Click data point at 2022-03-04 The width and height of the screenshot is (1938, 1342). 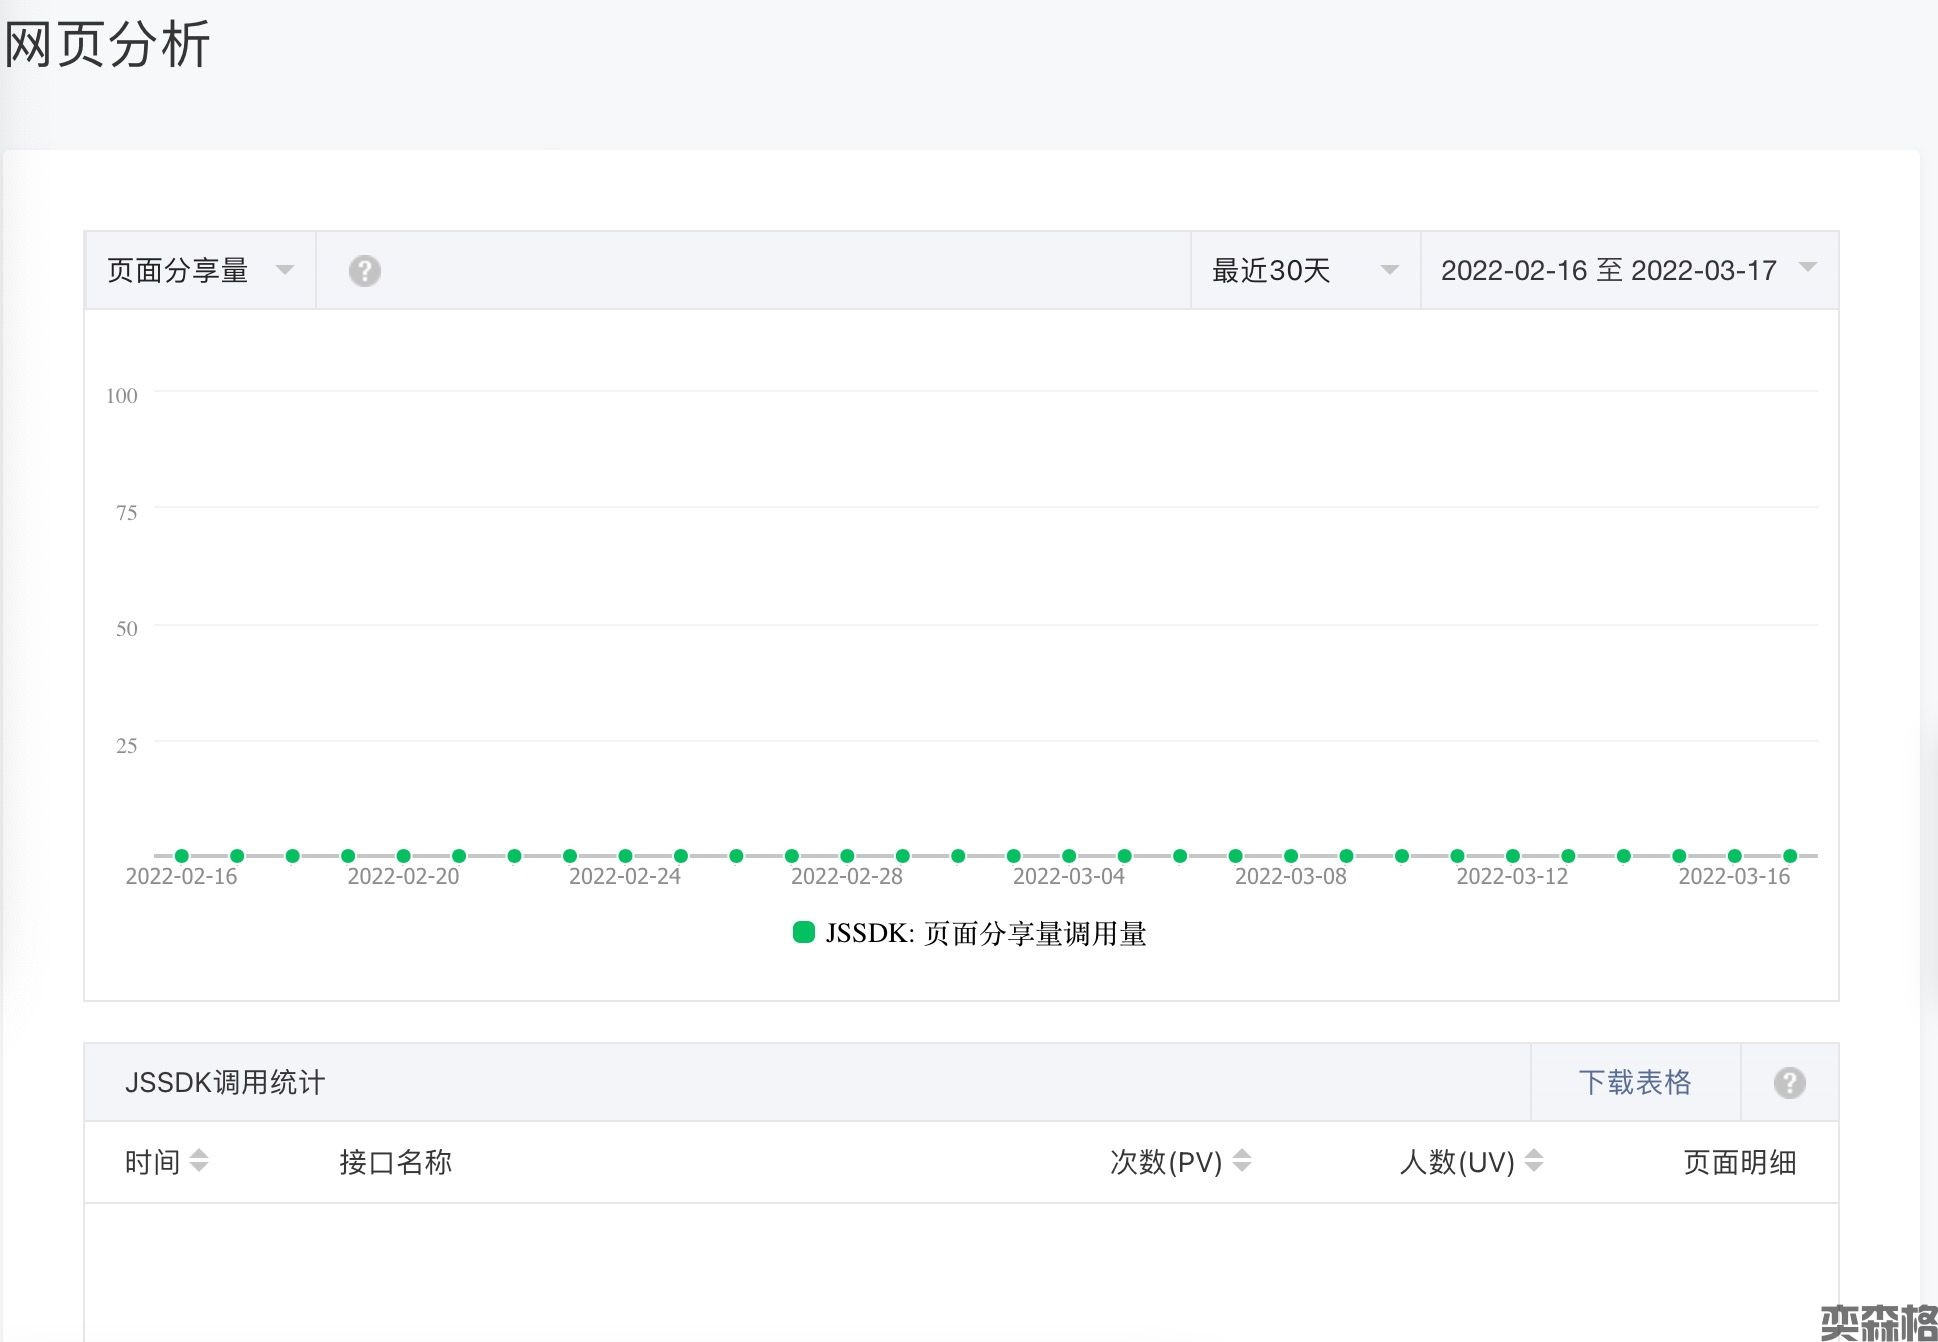coord(1069,856)
